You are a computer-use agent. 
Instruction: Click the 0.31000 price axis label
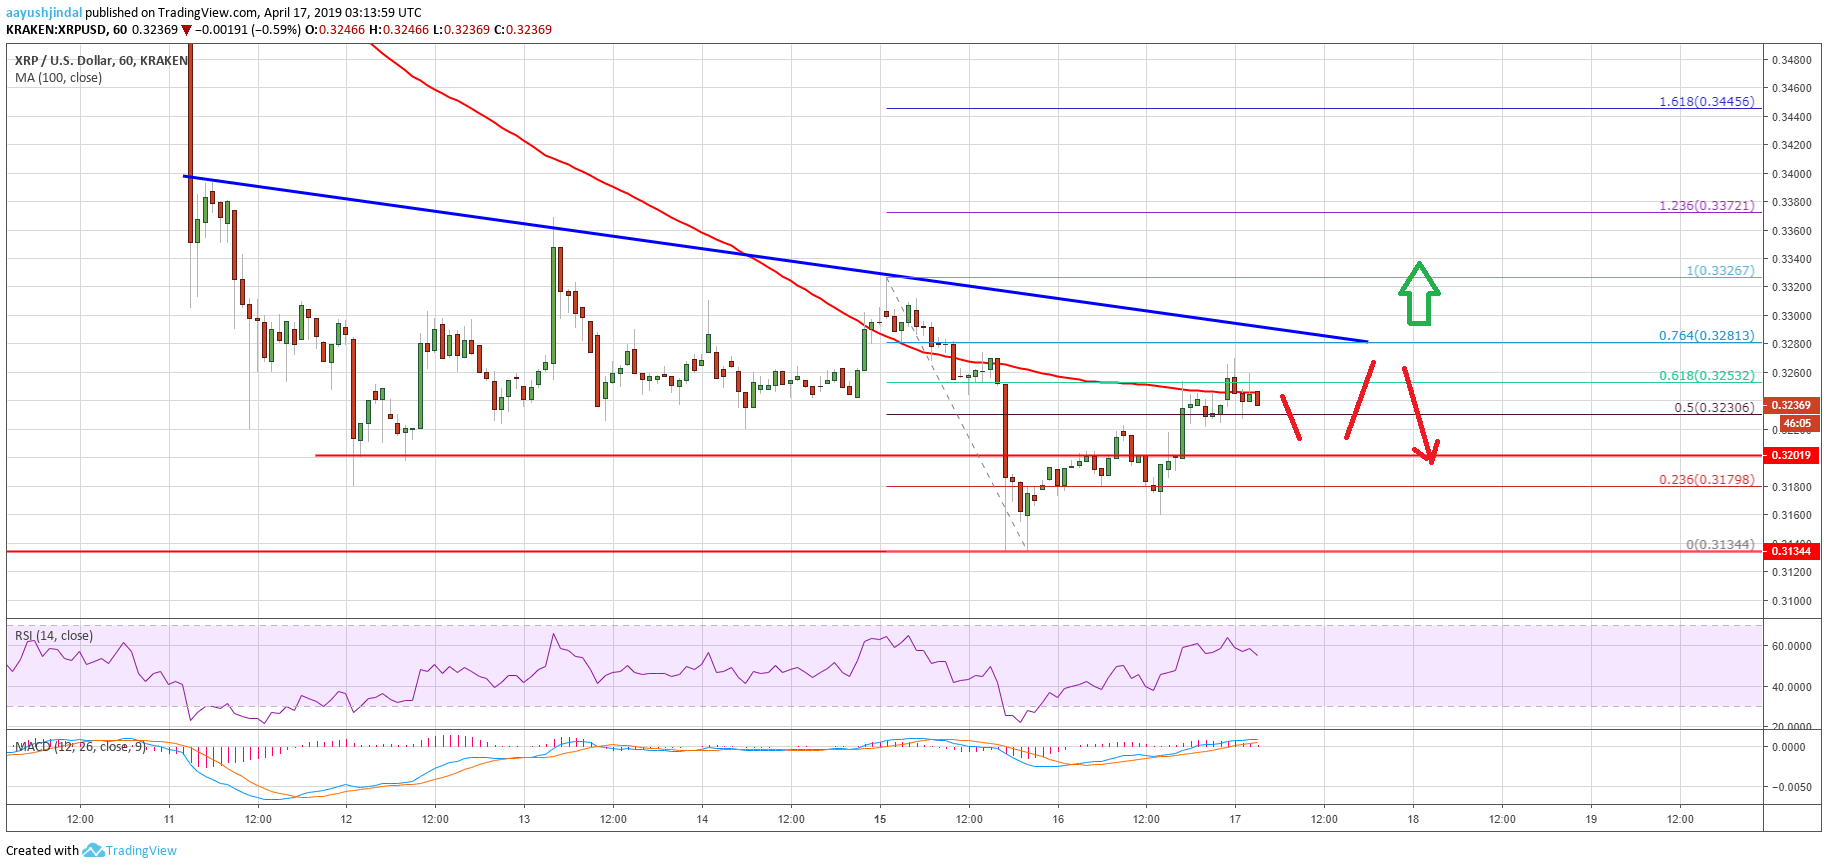1791,601
